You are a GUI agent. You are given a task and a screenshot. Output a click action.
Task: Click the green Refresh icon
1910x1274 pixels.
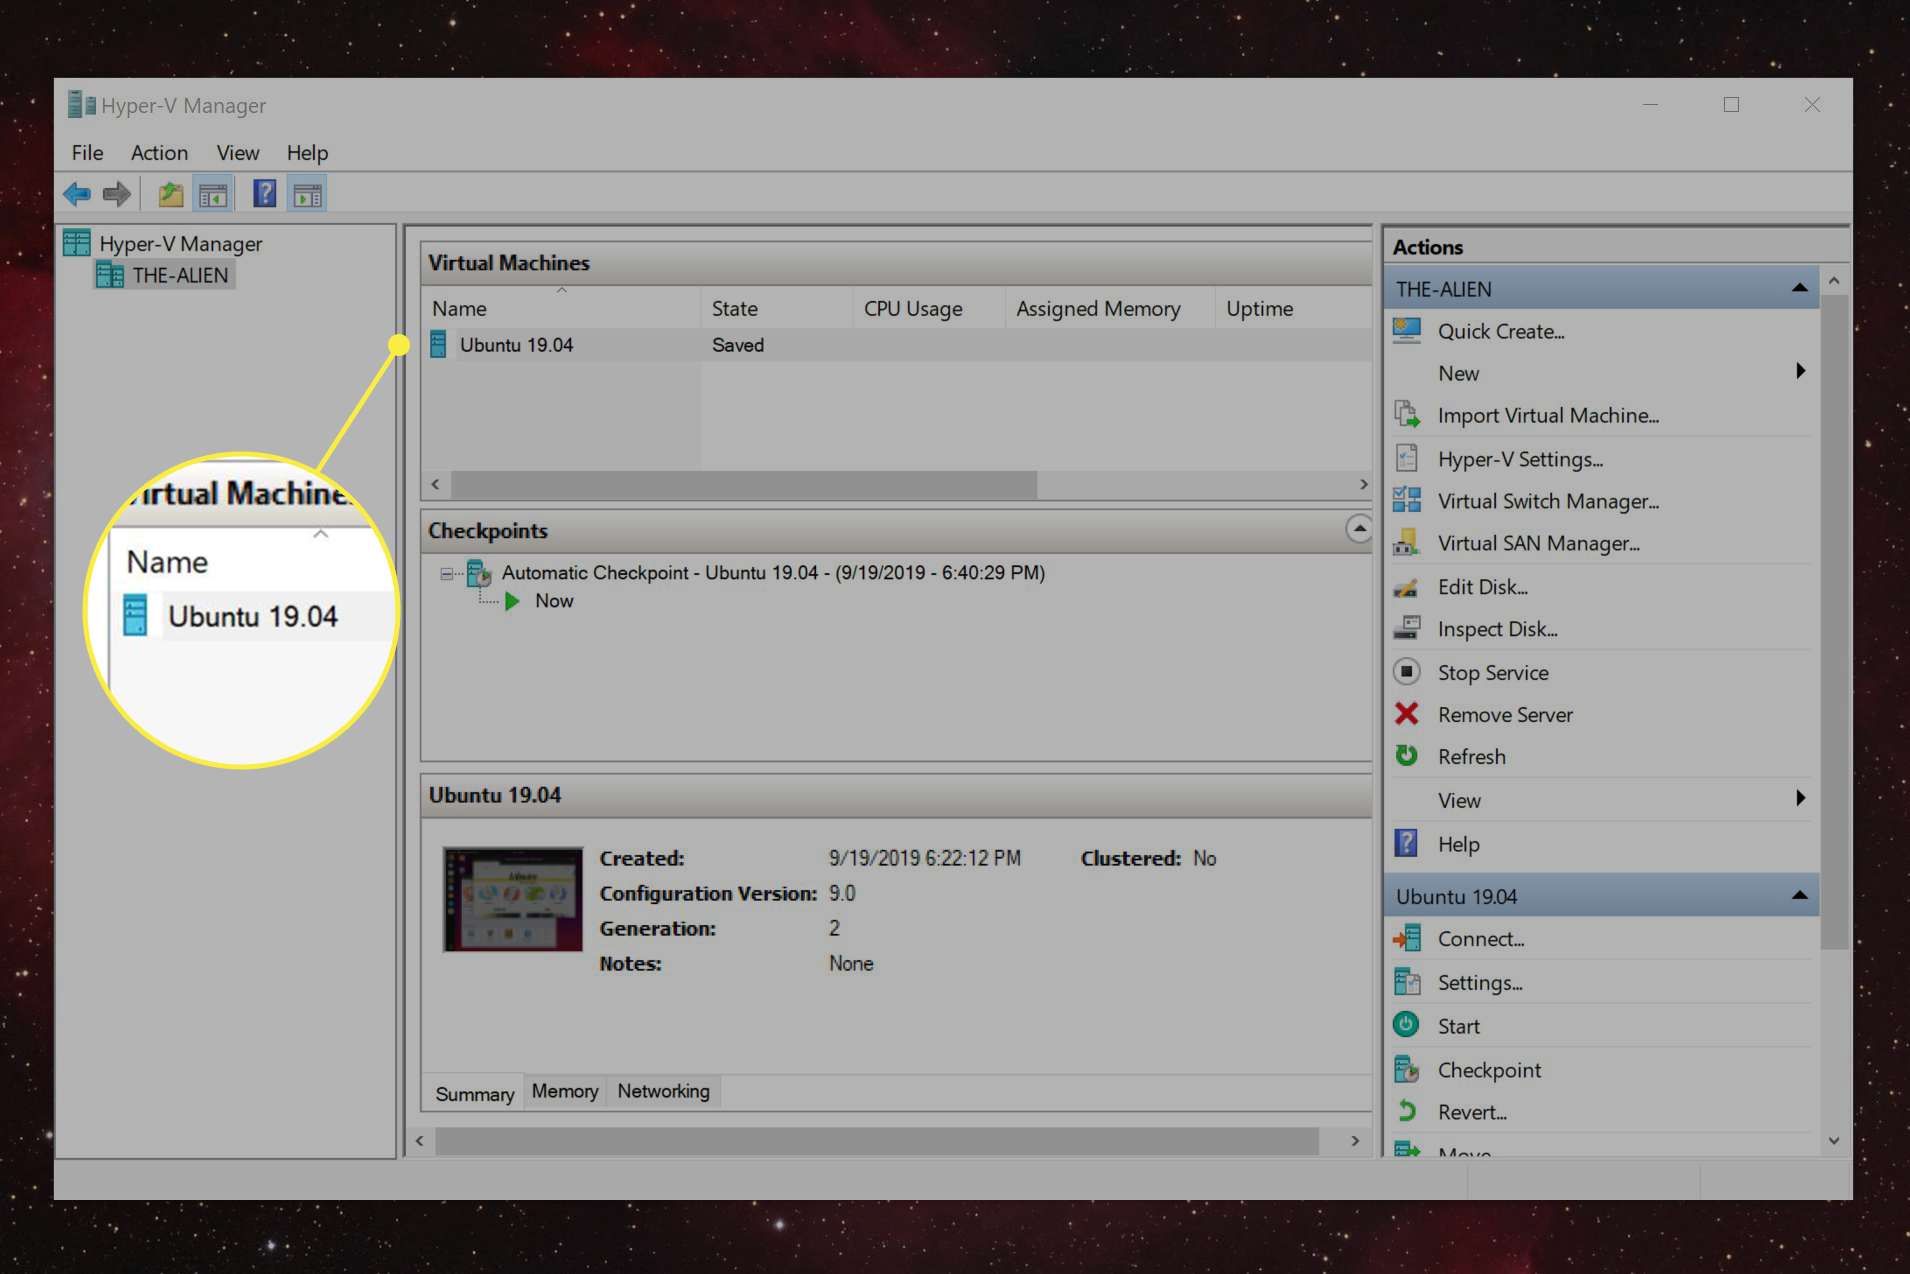point(1407,756)
